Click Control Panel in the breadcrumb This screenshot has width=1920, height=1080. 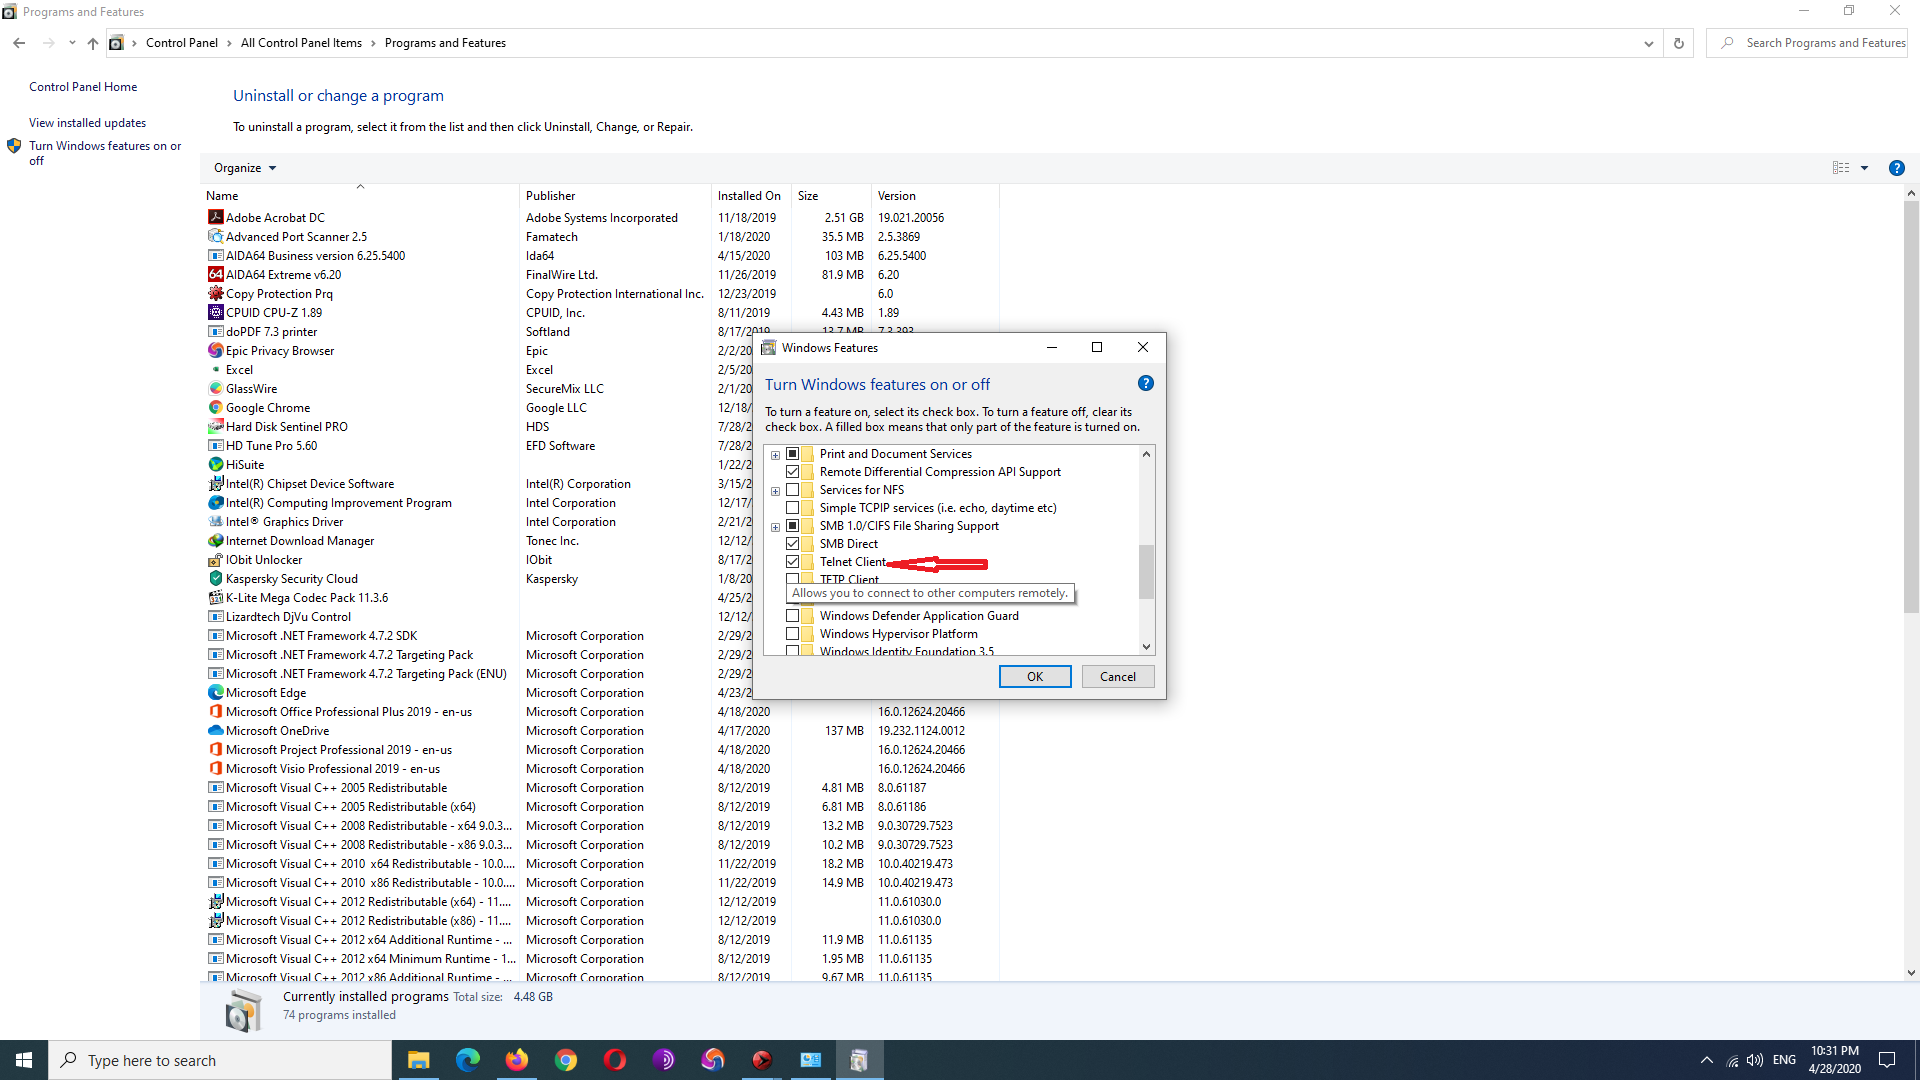pyautogui.click(x=181, y=43)
